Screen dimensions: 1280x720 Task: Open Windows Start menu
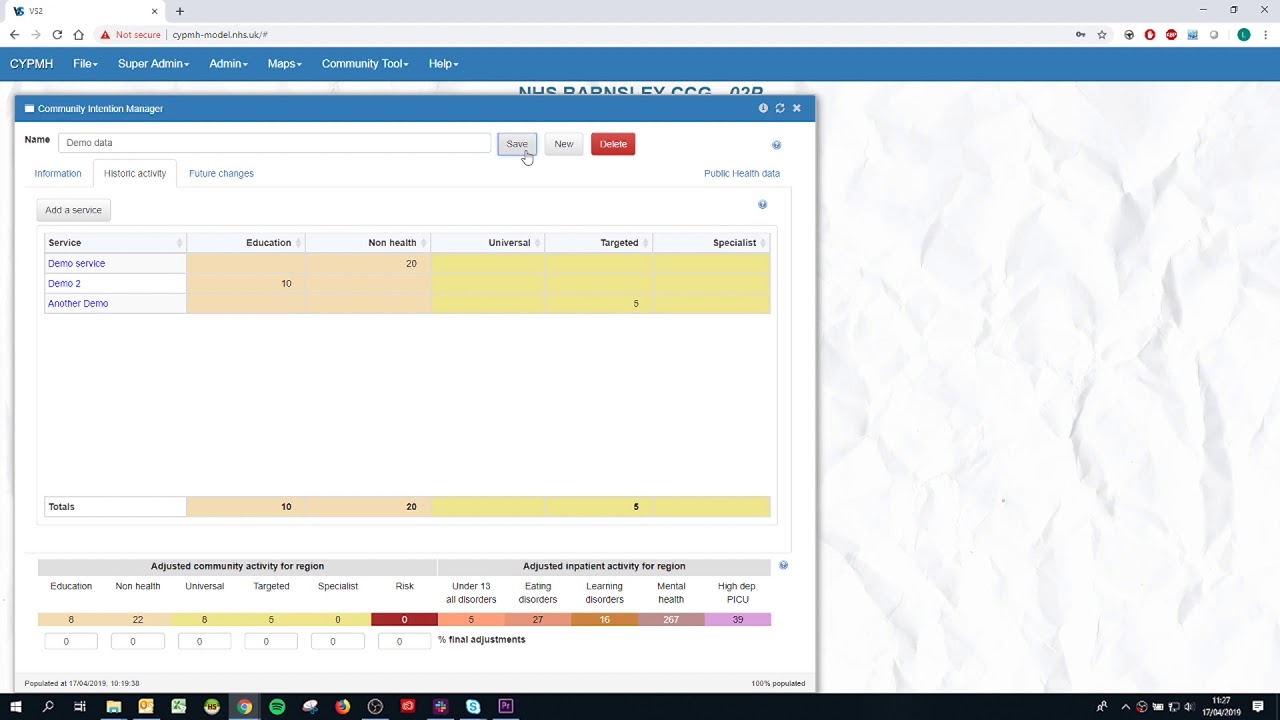click(16, 706)
